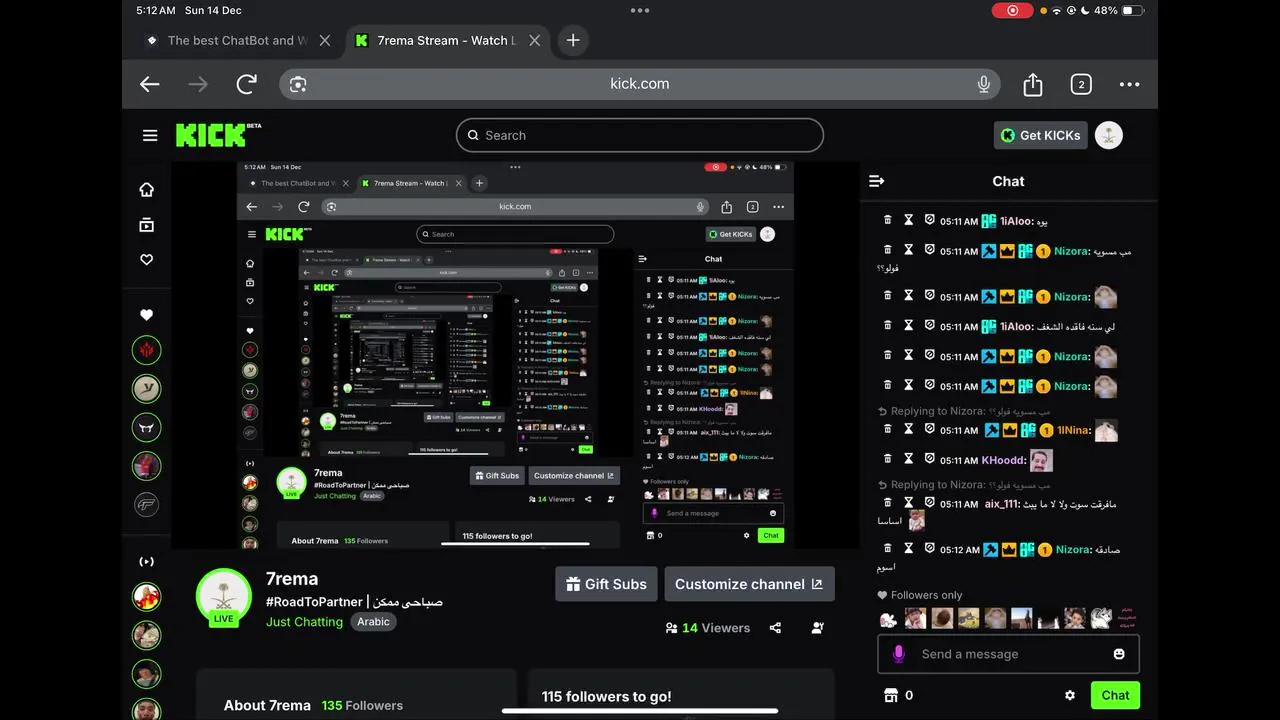The image size is (1280, 720).
Task: Click '115 followers to go!' heading
Action: 607,696
